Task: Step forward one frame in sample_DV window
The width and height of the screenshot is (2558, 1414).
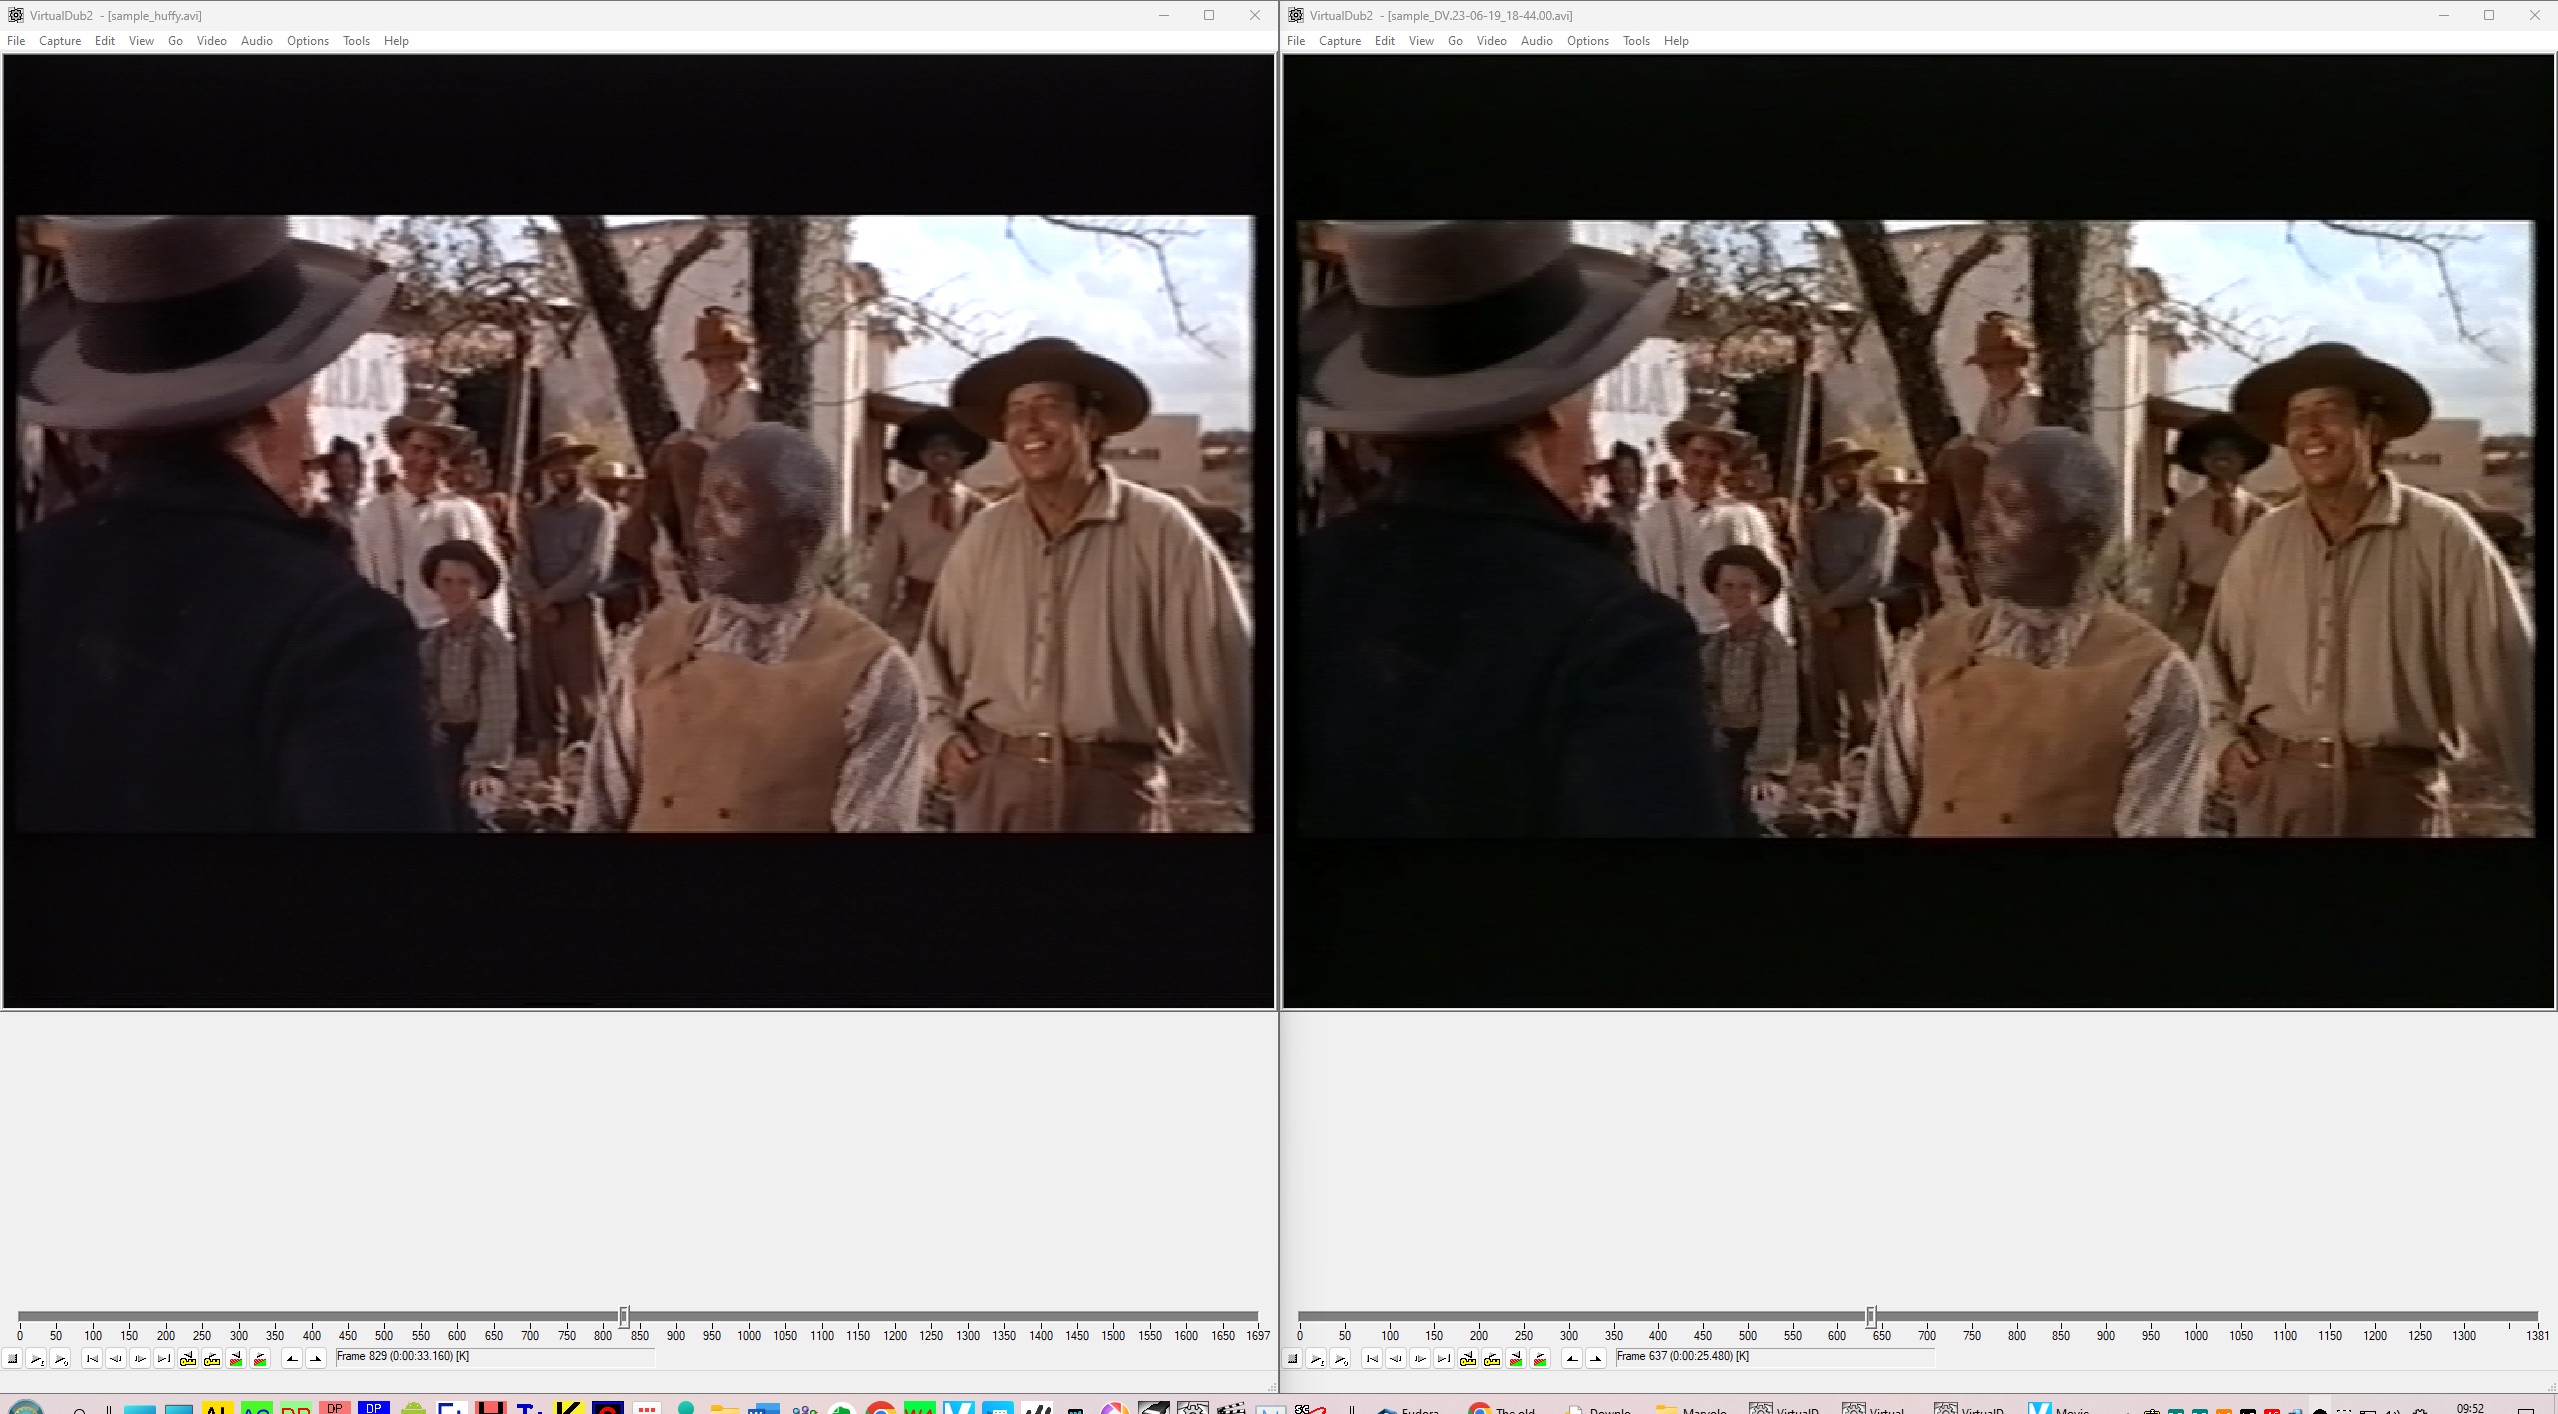Action: 1420,1358
